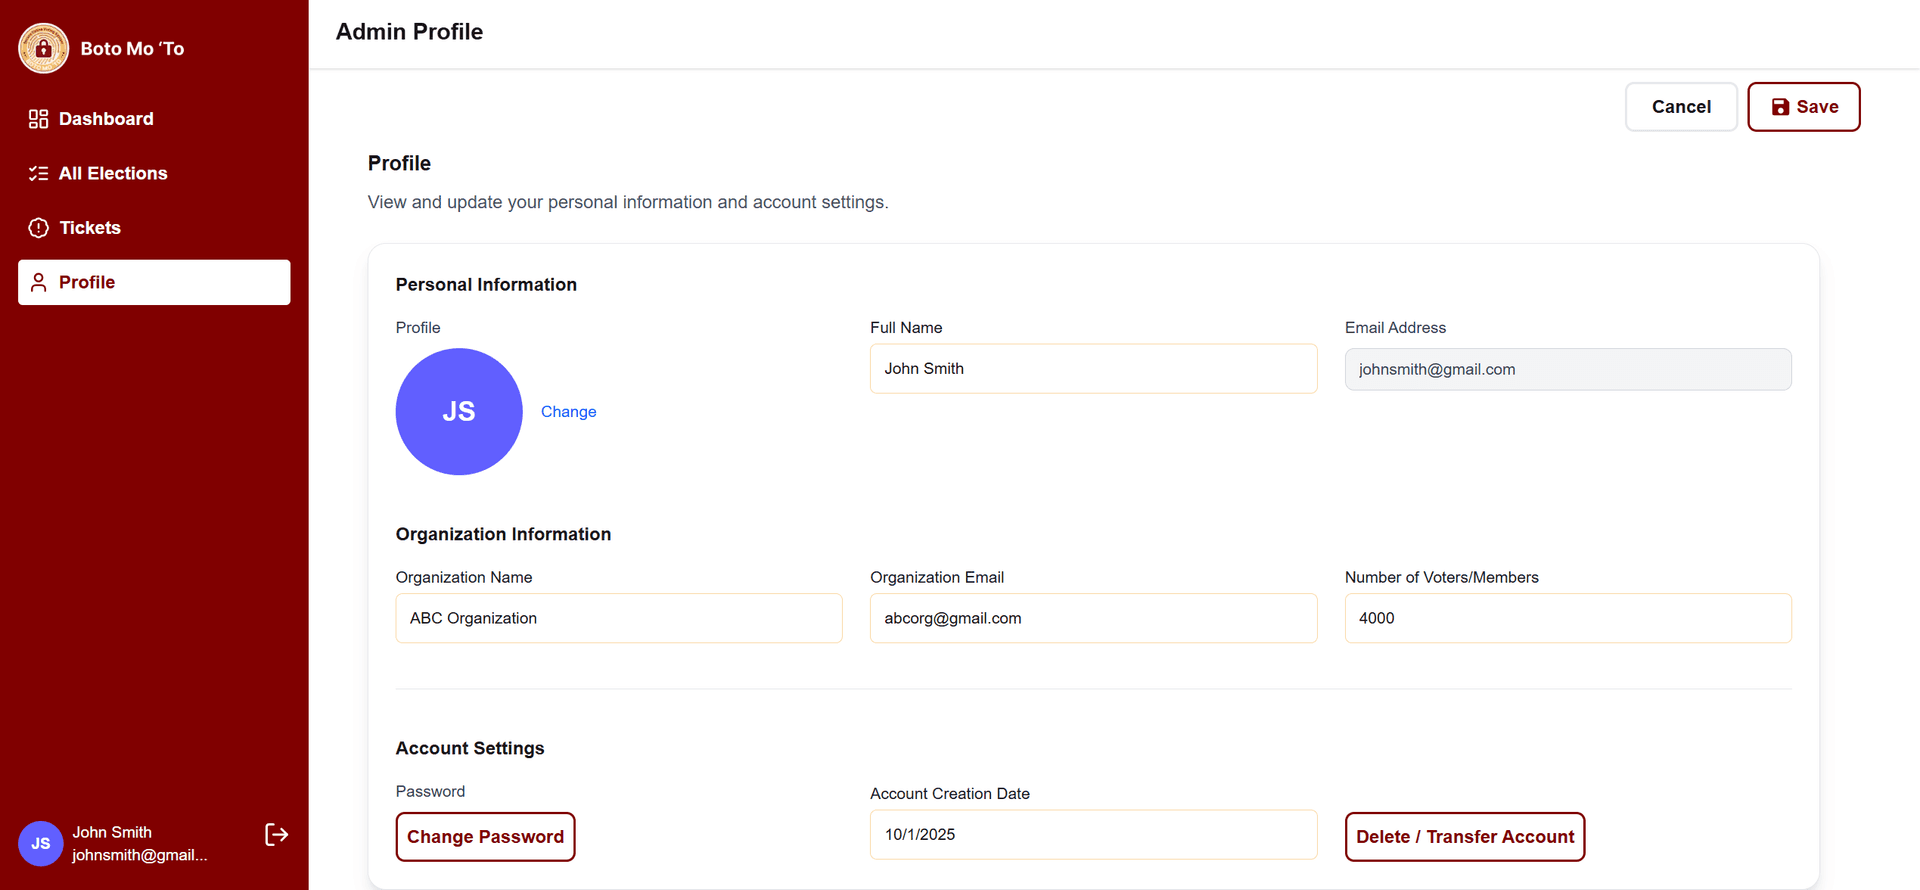Select the Organization Email field
This screenshot has height=890, width=1920.
tap(1093, 618)
